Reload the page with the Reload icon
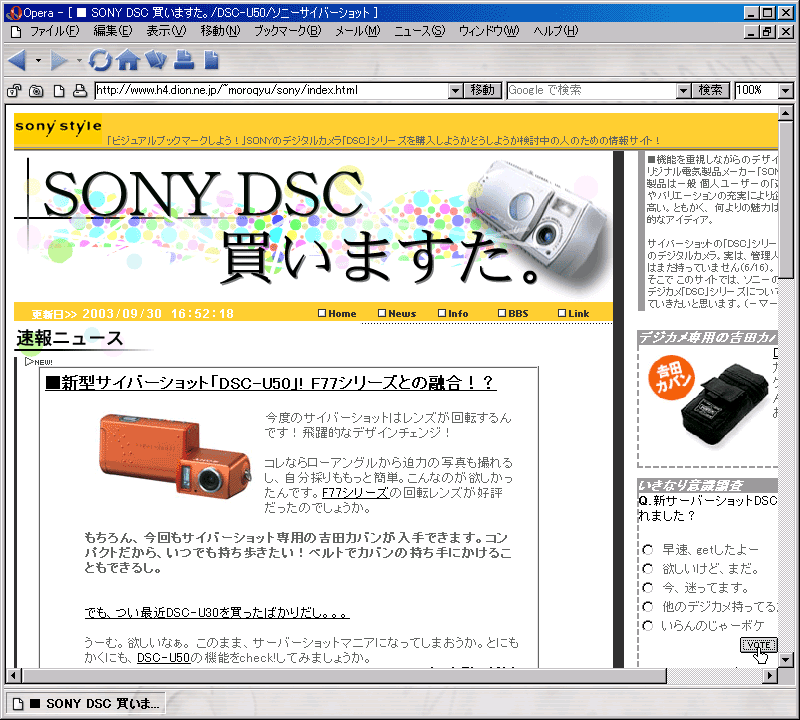800x720 pixels. (x=100, y=60)
